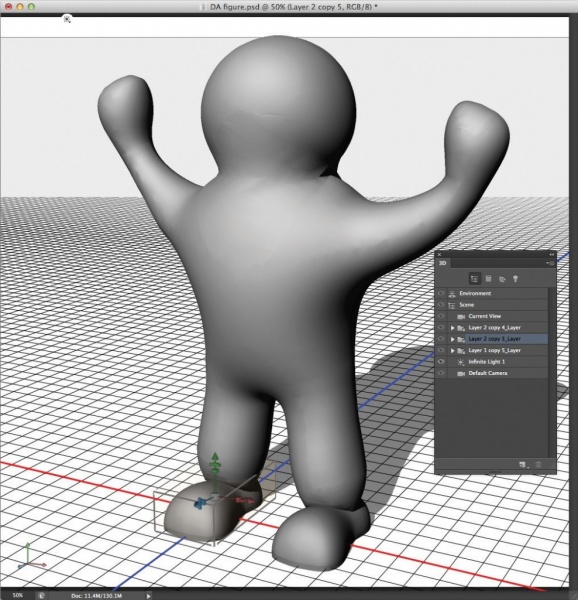The width and height of the screenshot is (578, 600).
Task: Click the trash icon in 3D panel
Action: [x=538, y=465]
